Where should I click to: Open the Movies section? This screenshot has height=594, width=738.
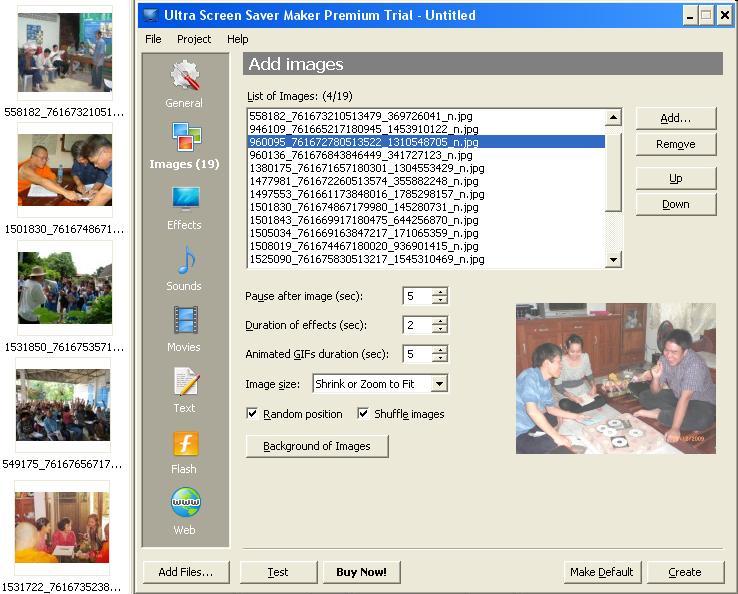(x=184, y=329)
